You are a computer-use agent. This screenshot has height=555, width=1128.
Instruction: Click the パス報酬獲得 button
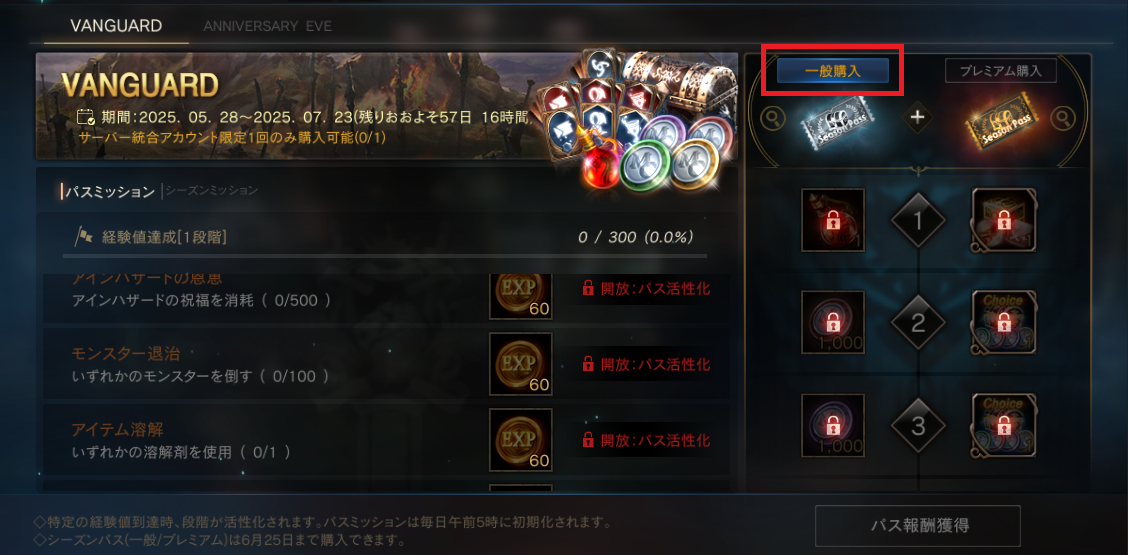pyautogui.click(x=917, y=525)
